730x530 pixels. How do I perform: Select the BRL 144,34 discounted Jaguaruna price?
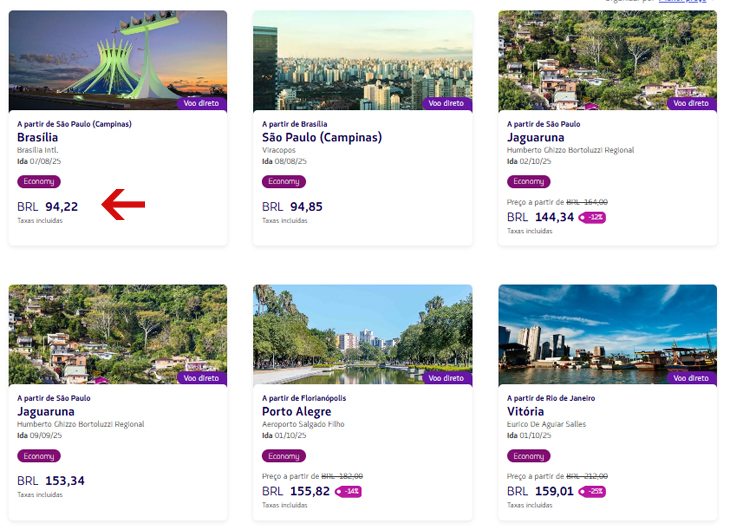click(x=541, y=217)
